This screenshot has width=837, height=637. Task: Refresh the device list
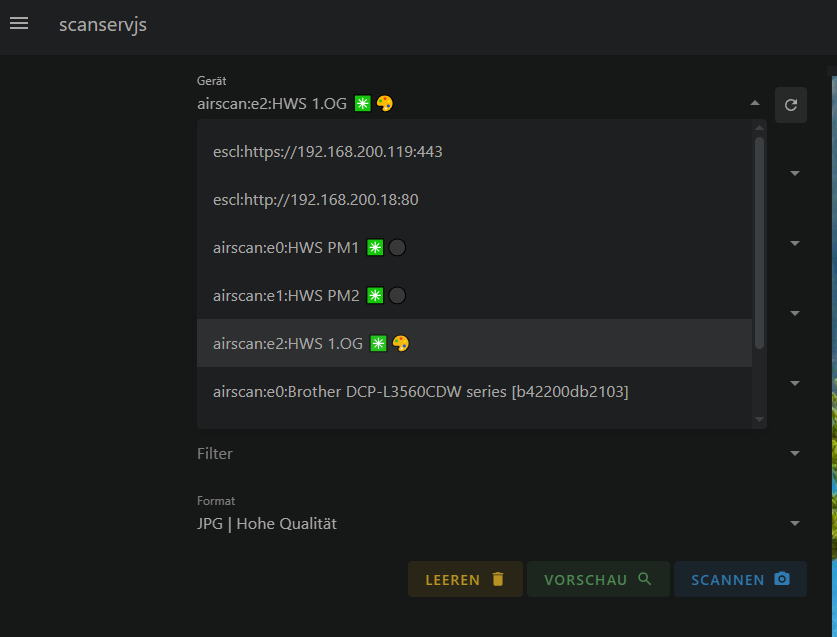click(x=790, y=104)
